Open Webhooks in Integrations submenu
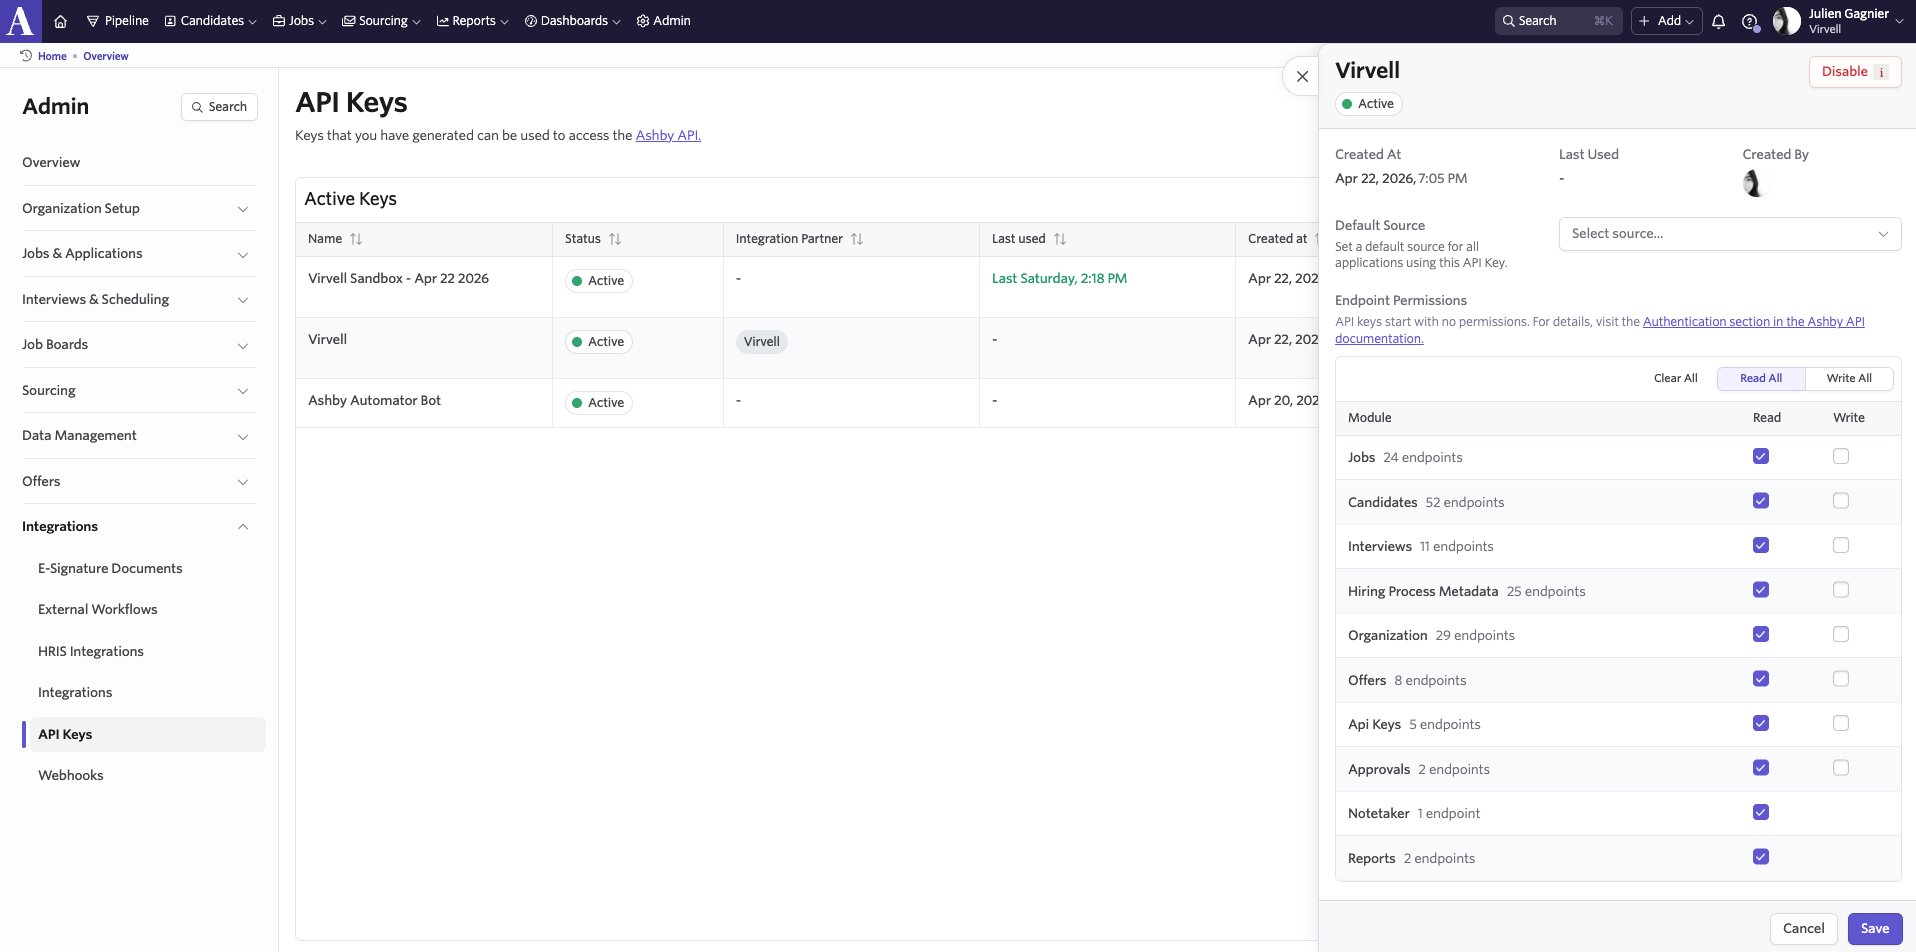Viewport: 1916px width, 952px height. click(x=71, y=775)
